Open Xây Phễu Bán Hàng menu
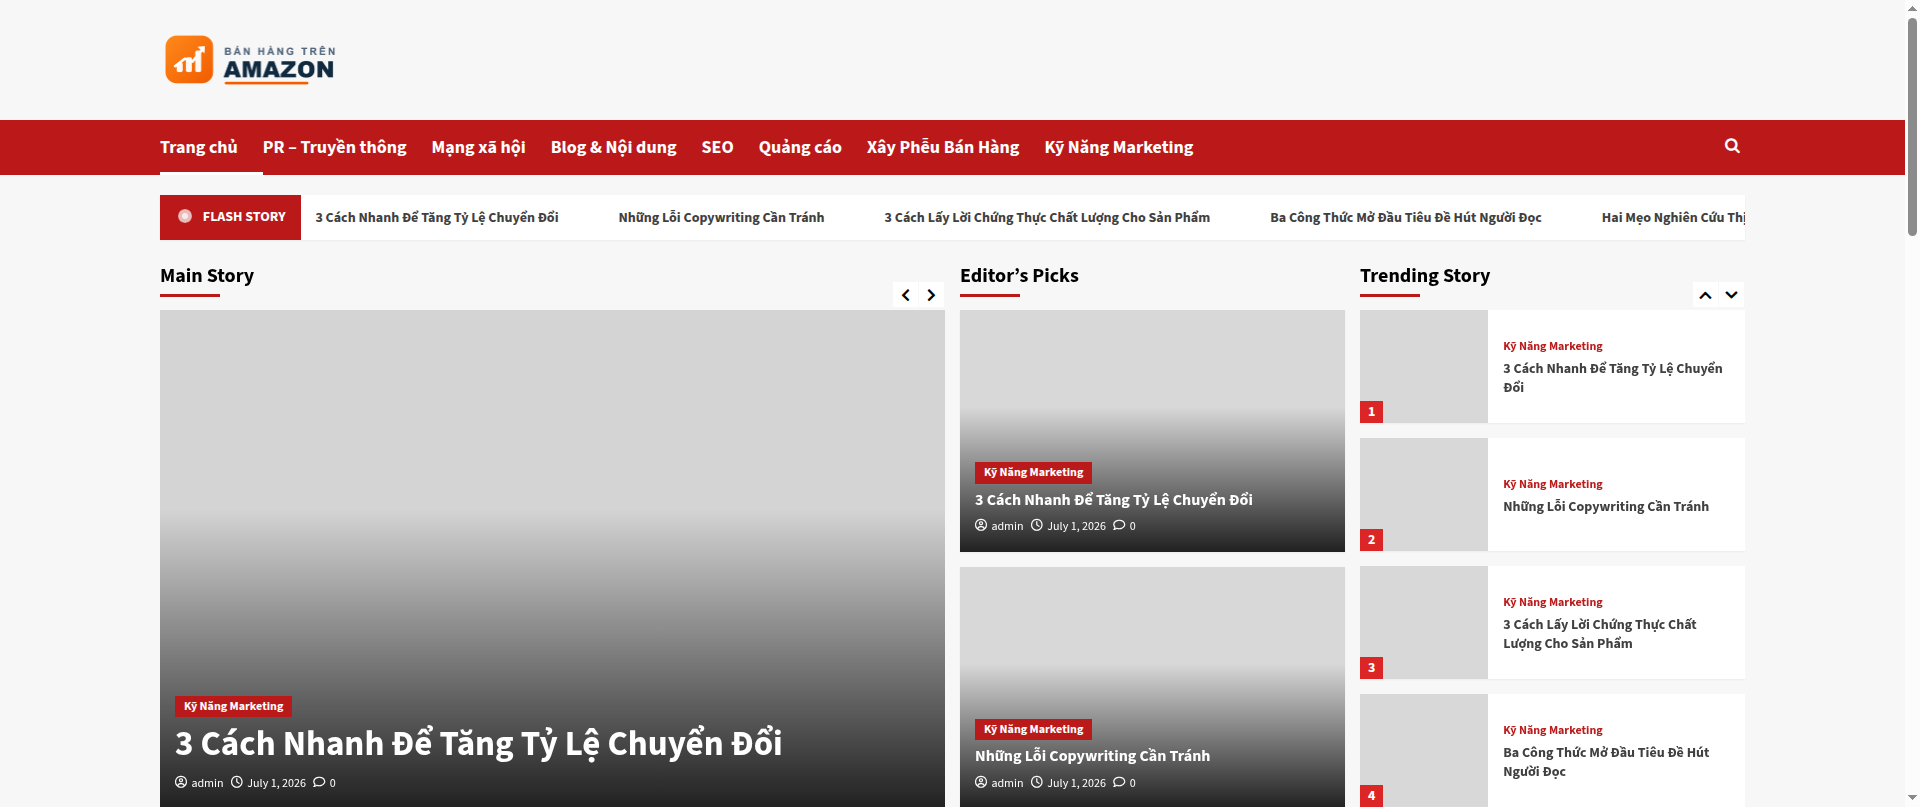1920x807 pixels. pyautogui.click(x=943, y=147)
